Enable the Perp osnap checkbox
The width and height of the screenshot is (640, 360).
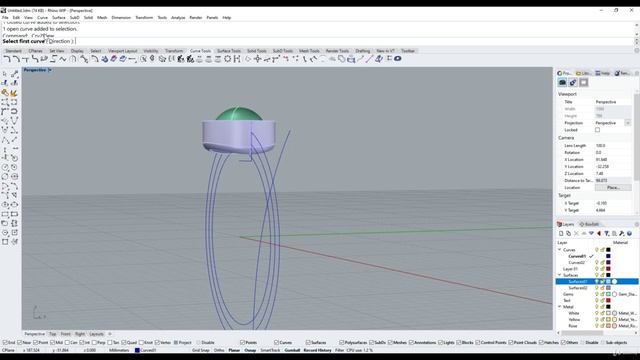coord(94,342)
